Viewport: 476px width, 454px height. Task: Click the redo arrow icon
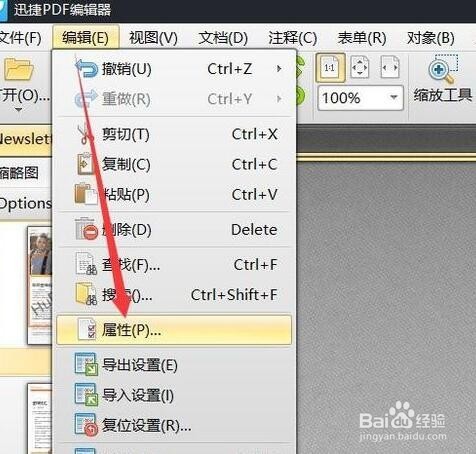86,99
